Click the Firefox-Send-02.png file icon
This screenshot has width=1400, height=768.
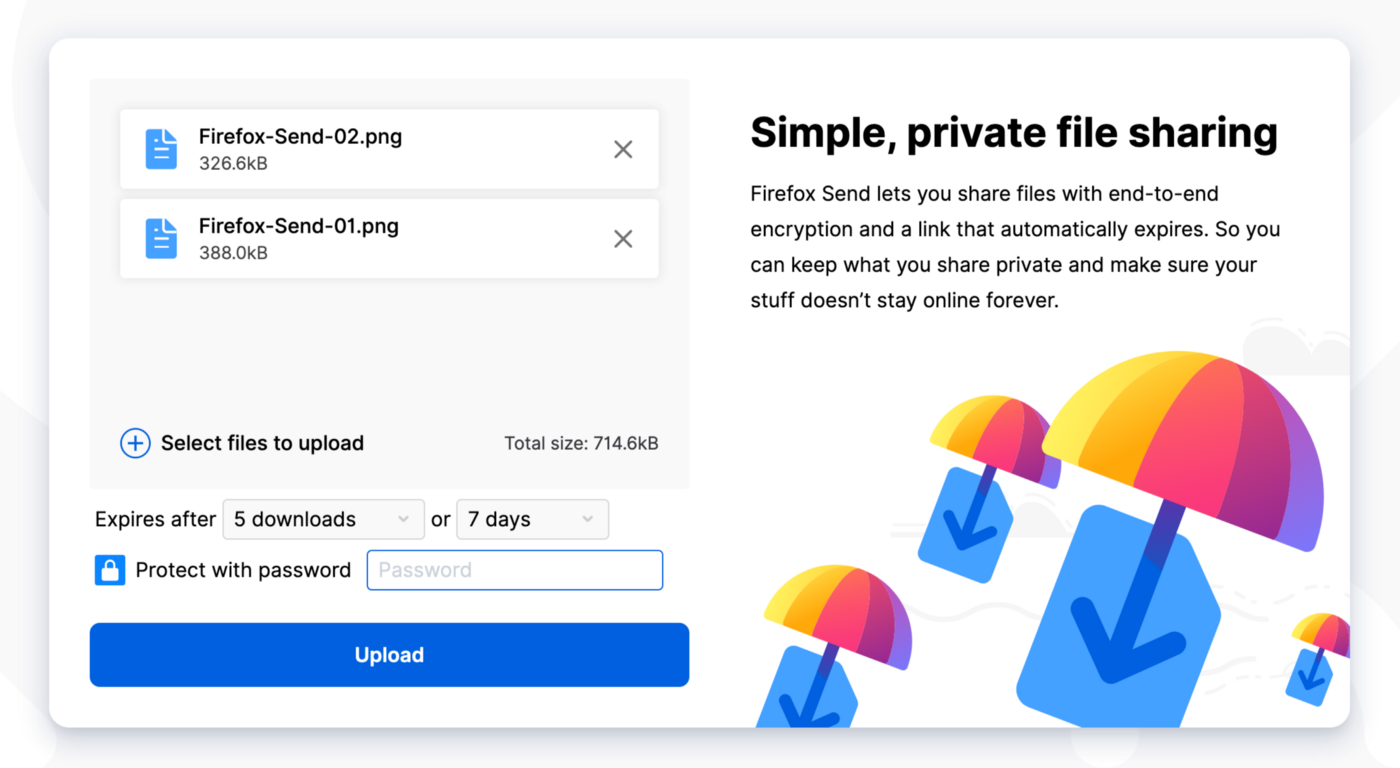(161, 148)
